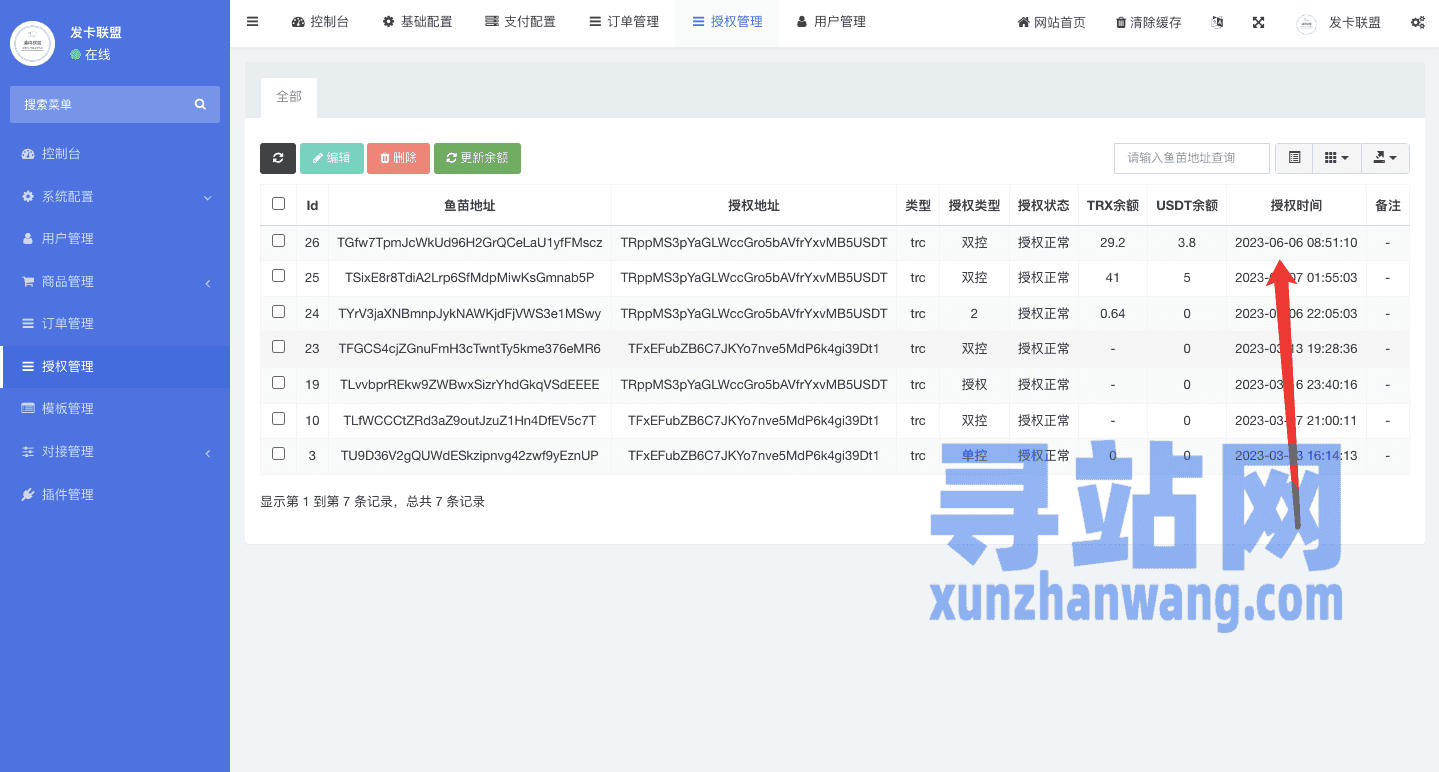1439x772 pixels.
Task: Sort by the Id column header
Action: 312,205
